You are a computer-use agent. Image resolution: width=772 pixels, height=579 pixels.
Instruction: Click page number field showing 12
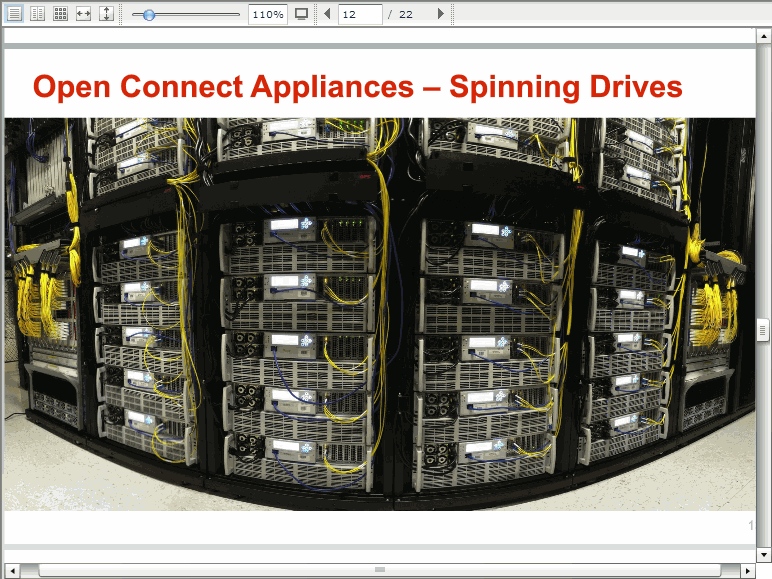360,14
